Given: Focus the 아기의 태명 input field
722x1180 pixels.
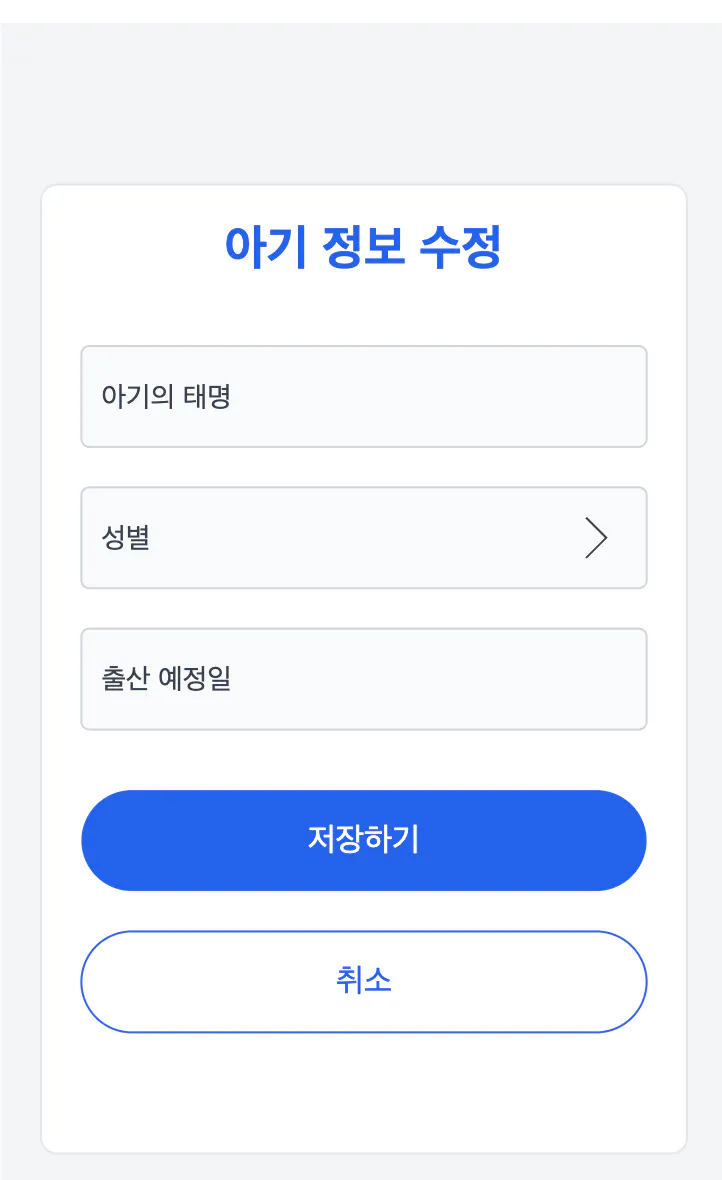Looking at the screenshot, I should click(x=364, y=397).
